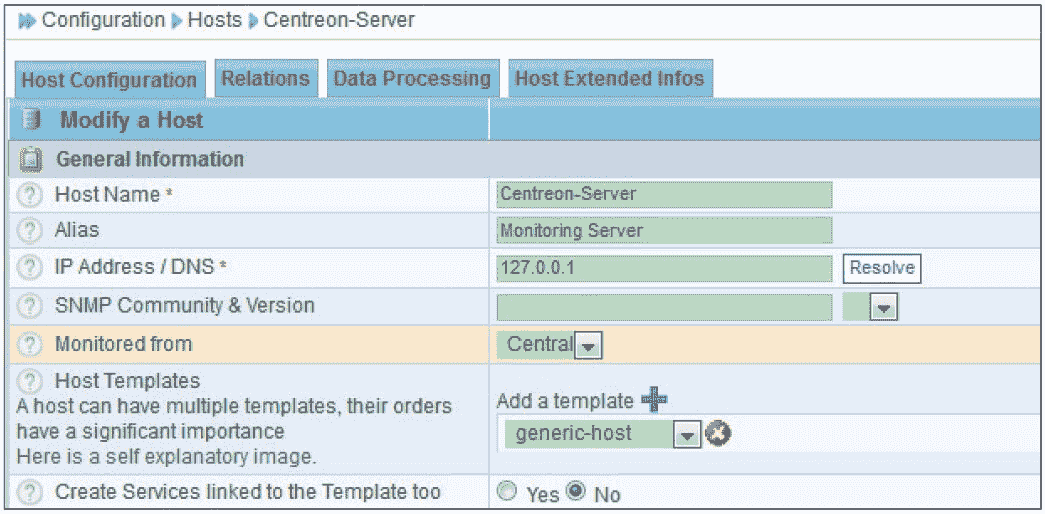The width and height of the screenshot is (1045, 514).
Task: Select Yes for Create Services linked to Template
Action: tap(507, 492)
